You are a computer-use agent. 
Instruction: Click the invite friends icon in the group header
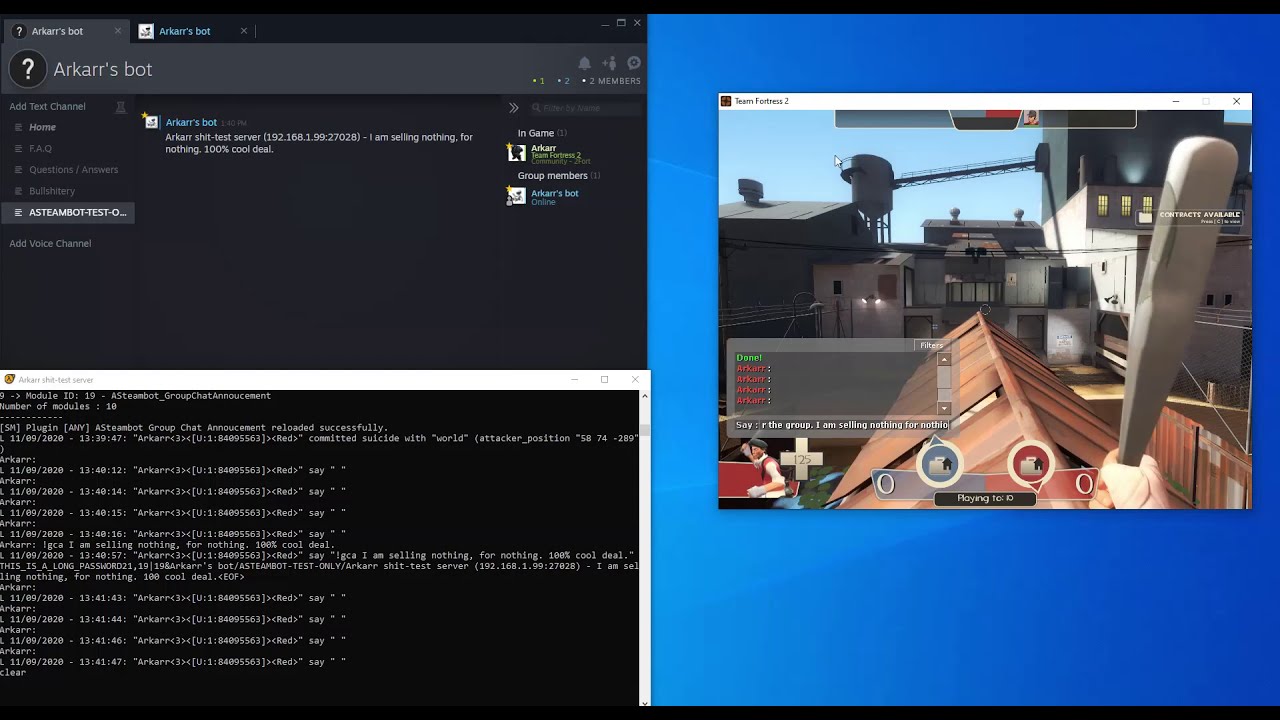point(609,63)
